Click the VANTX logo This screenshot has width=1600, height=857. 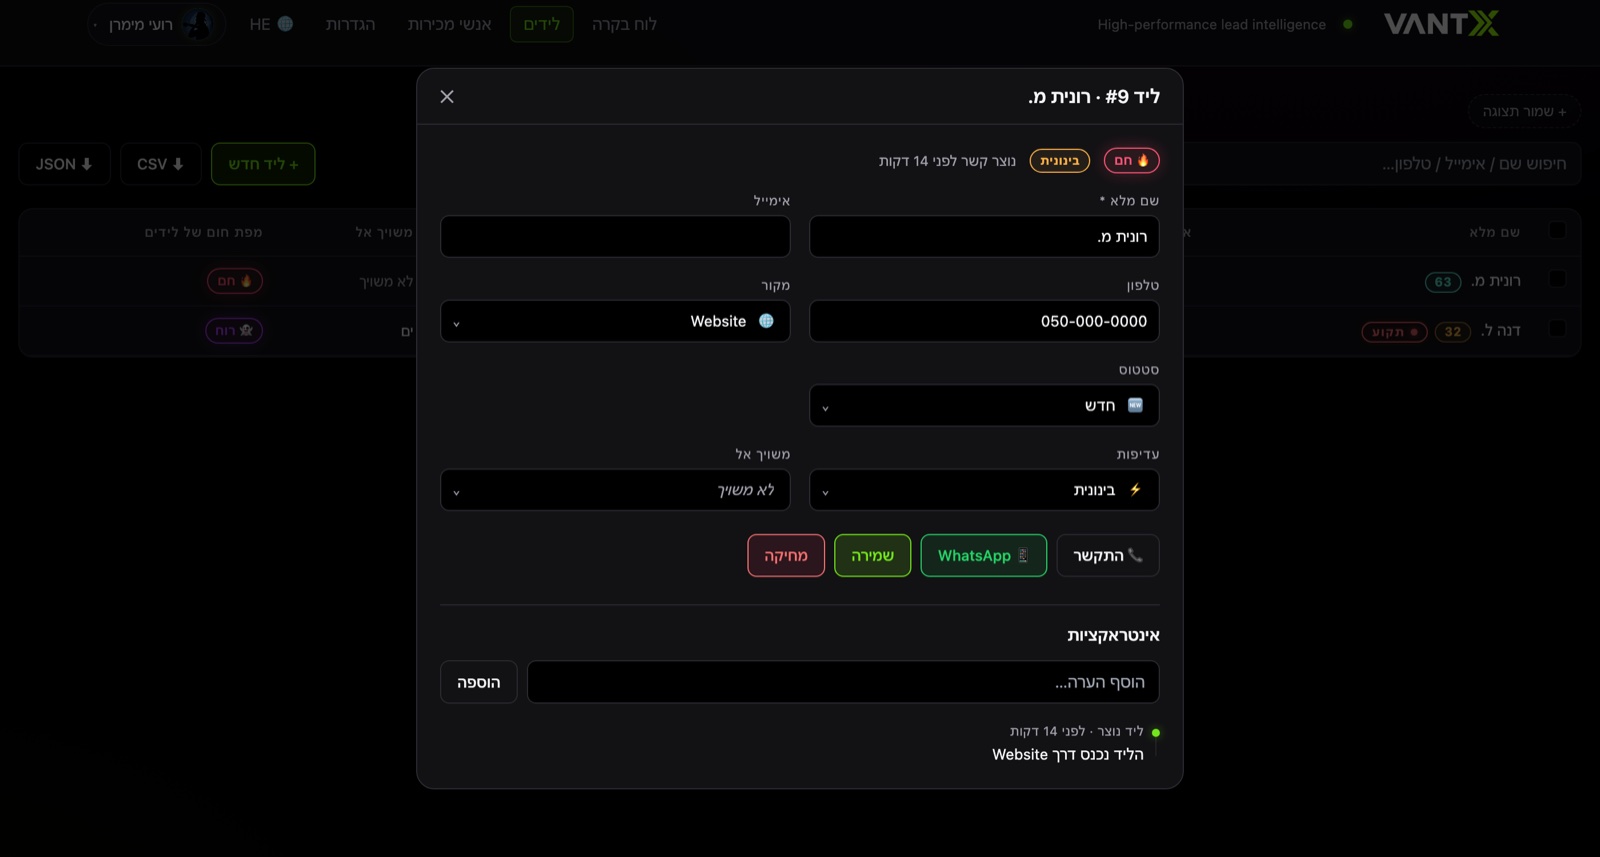coord(1441,24)
